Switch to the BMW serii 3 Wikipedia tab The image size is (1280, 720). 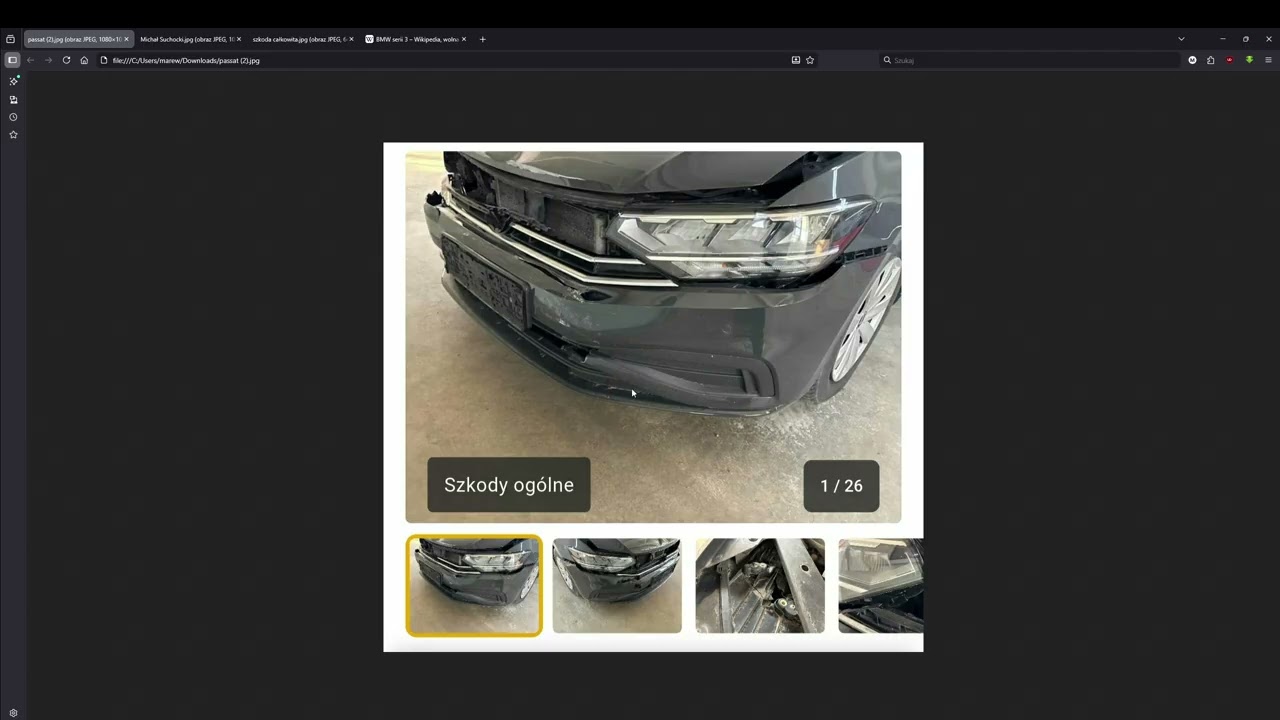(x=416, y=39)
